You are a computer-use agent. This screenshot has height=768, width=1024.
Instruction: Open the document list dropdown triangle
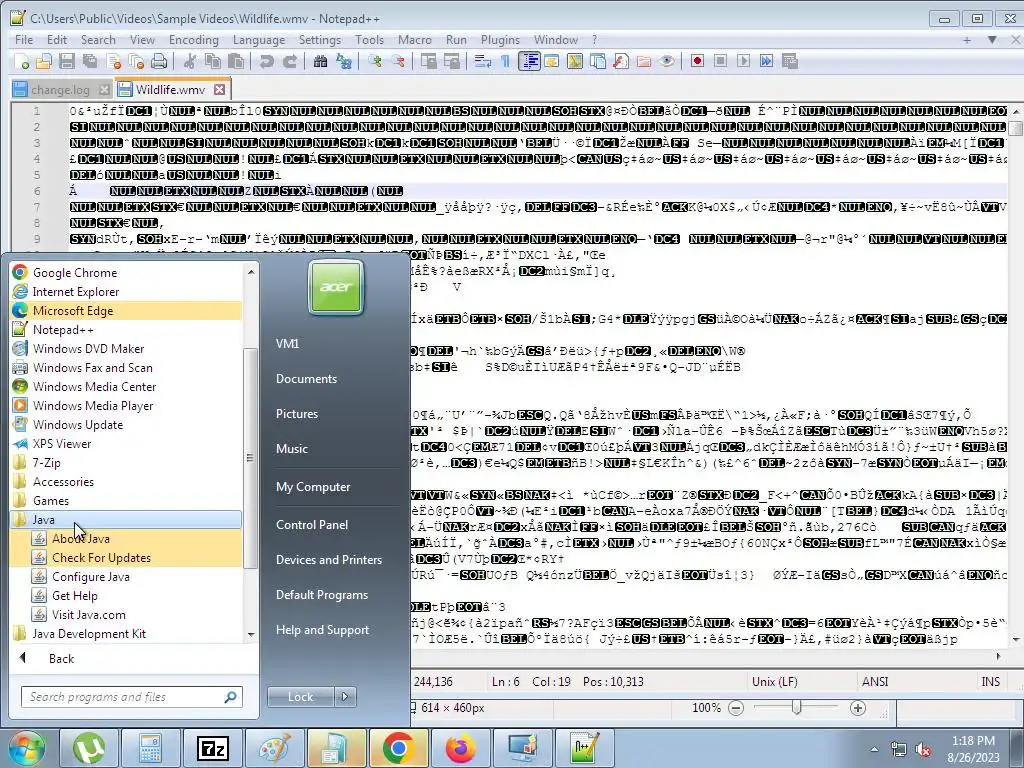991,40
